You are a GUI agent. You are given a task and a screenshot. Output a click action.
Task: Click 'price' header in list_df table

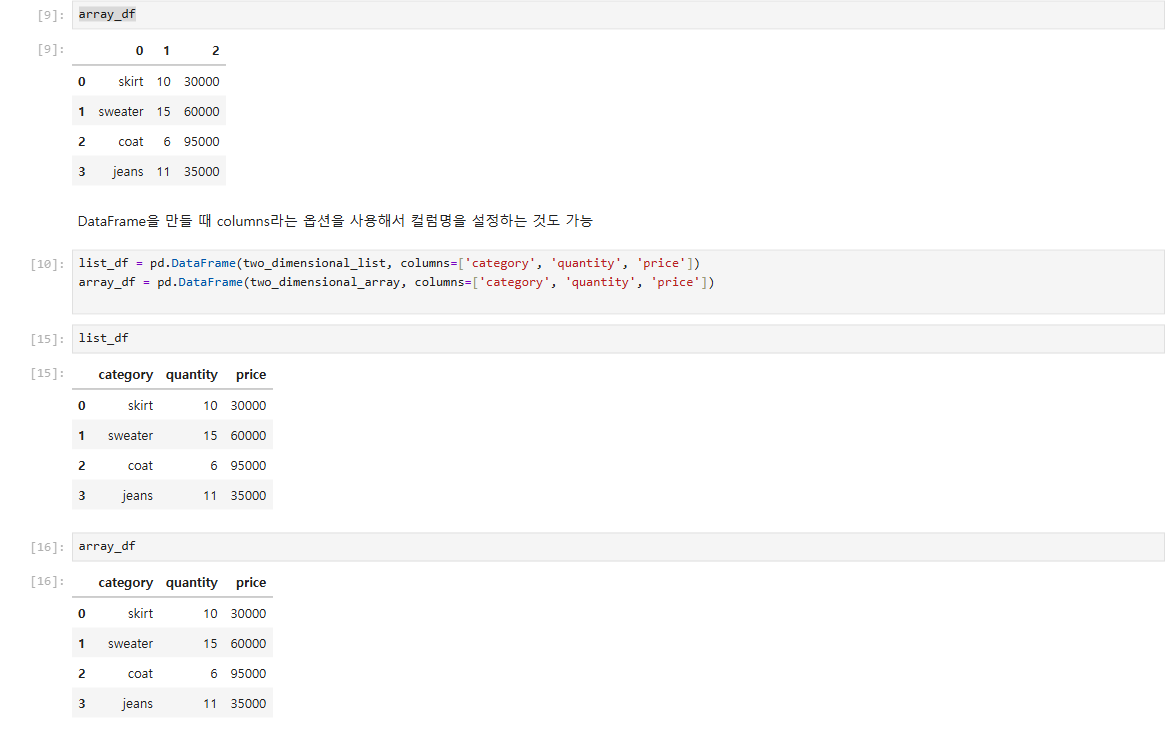251,375
